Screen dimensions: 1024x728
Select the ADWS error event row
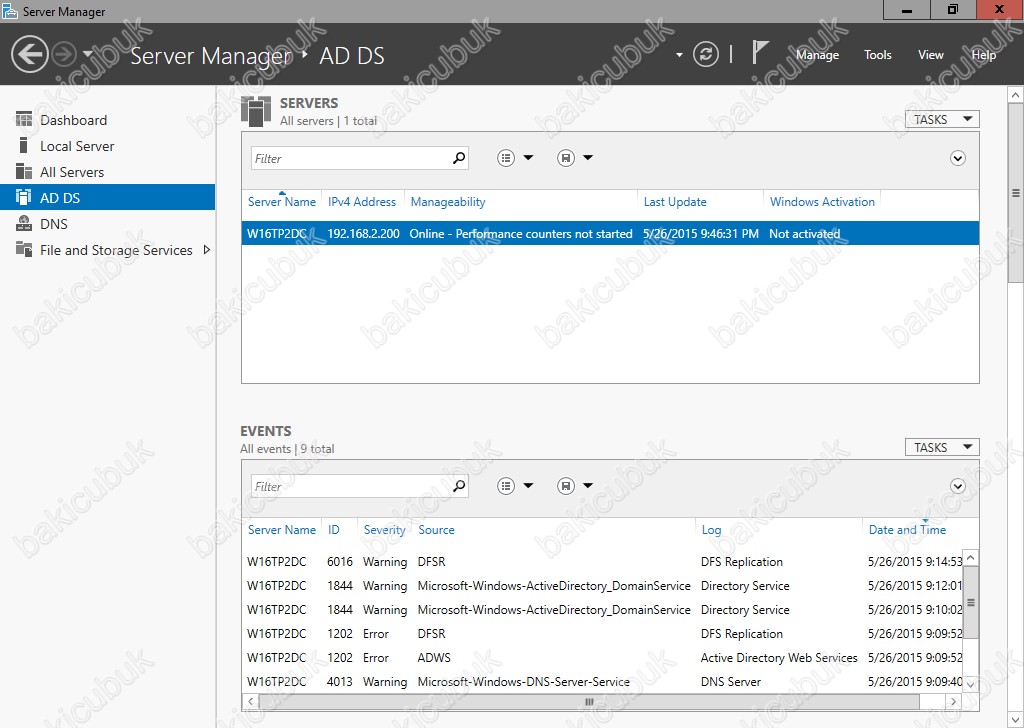[x=604, y=657]
